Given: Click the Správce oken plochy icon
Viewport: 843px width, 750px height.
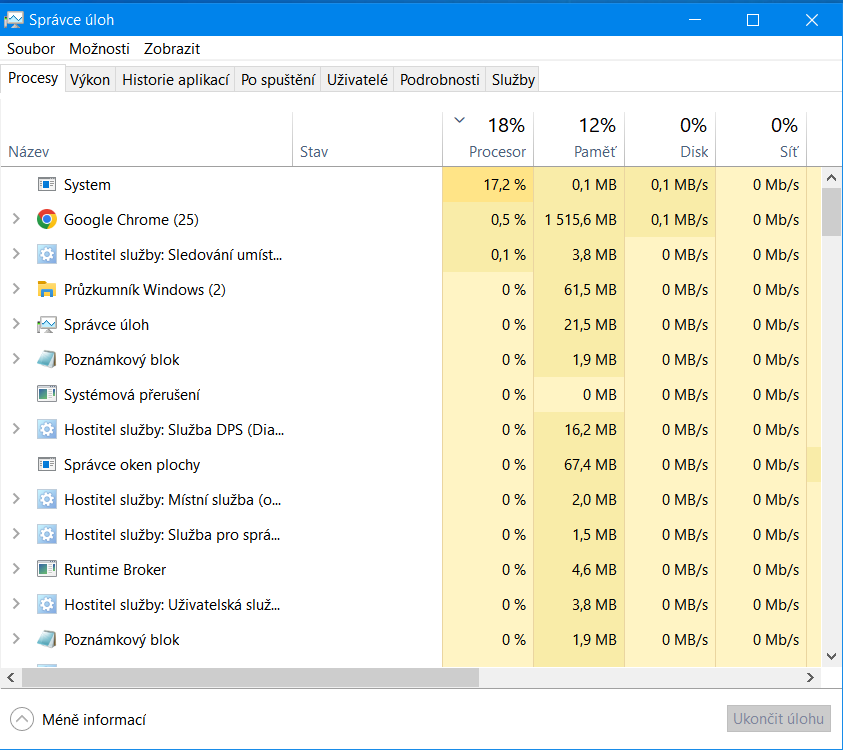Looking at the screenshot, I should click(x=46, y=465).
